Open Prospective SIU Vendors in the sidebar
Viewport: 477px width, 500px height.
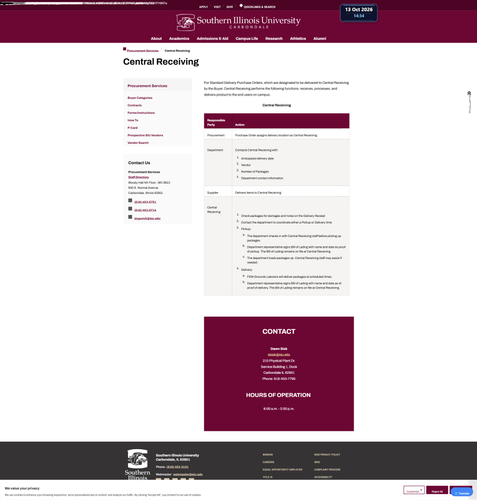coord(145,135)
